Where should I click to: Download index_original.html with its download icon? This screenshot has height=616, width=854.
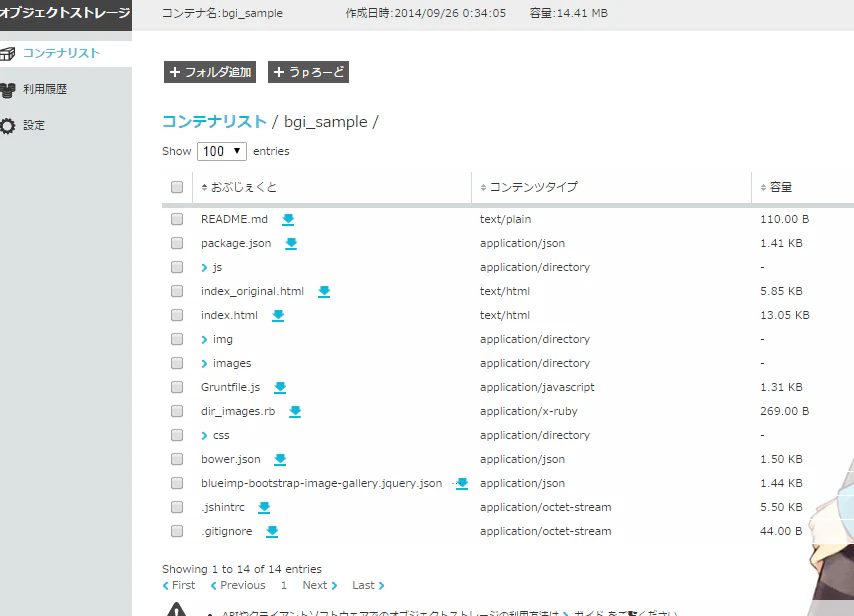point(324,291)
